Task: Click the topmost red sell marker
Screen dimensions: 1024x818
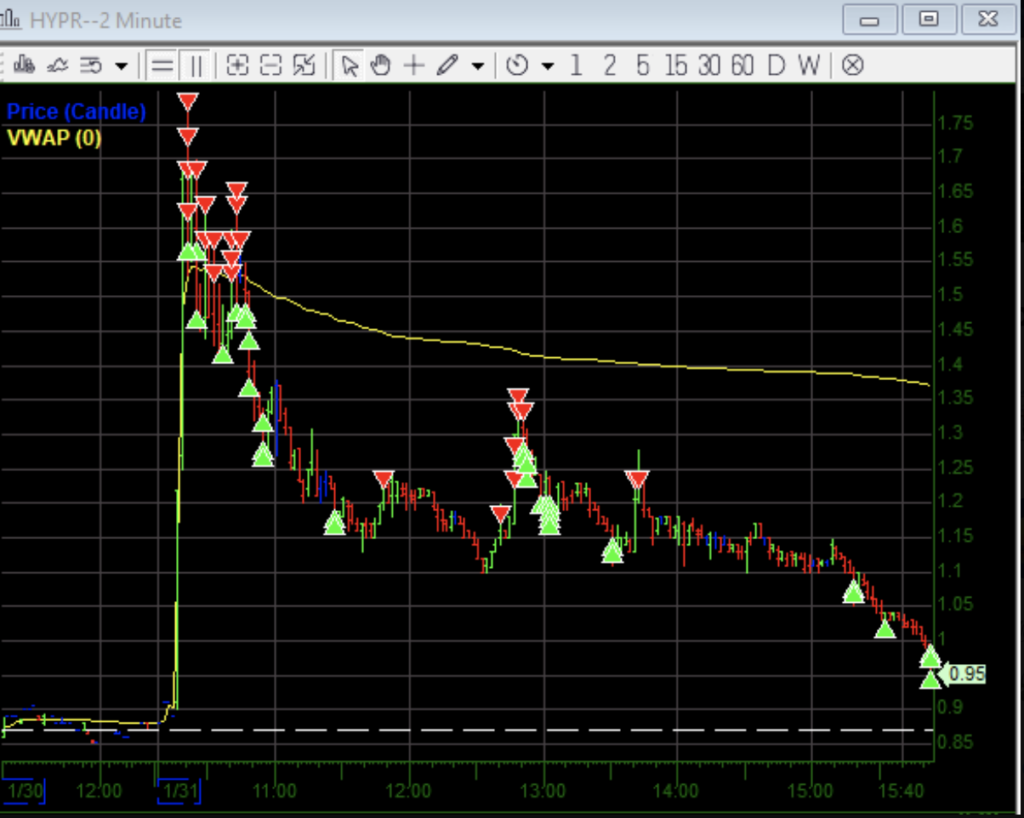Action: 187,101
